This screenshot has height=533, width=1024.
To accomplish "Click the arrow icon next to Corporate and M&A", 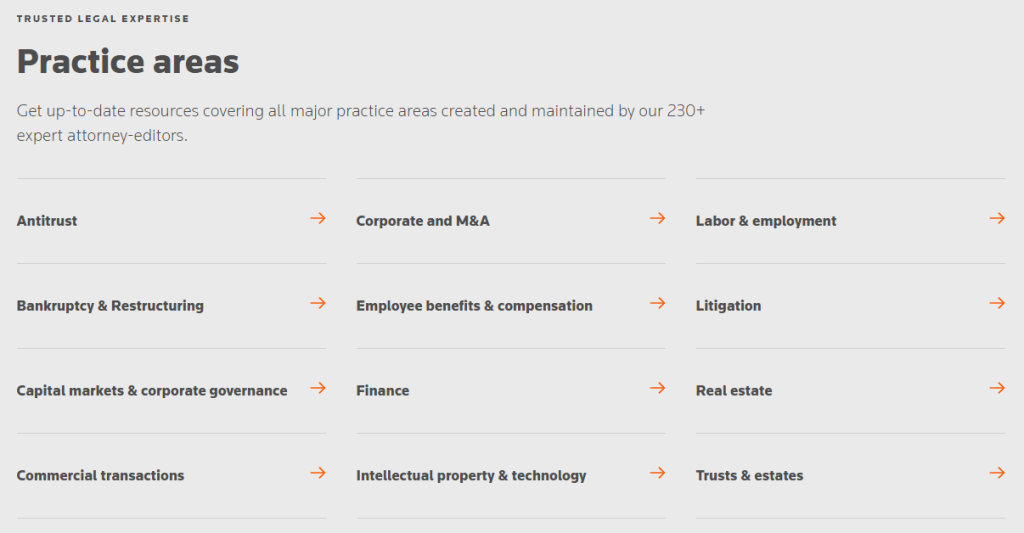I will pyautogui.click(x=658, y=218).
